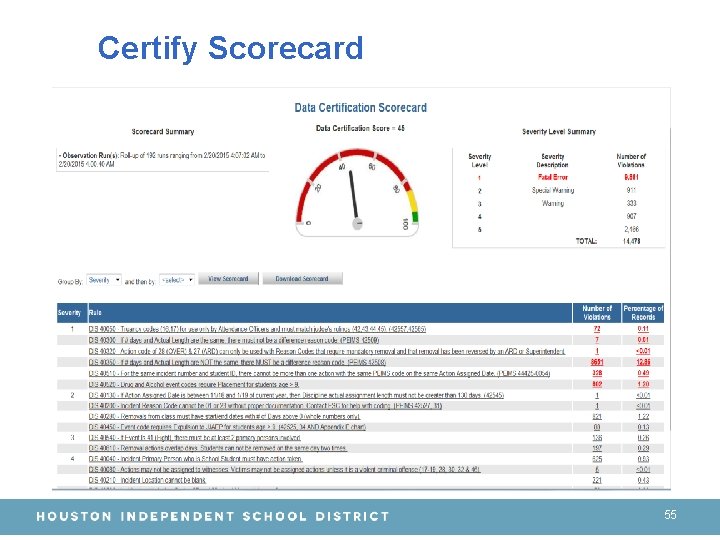Click the percentage value 0.11 in first row
720x540 pixels.
coord(643,329)
